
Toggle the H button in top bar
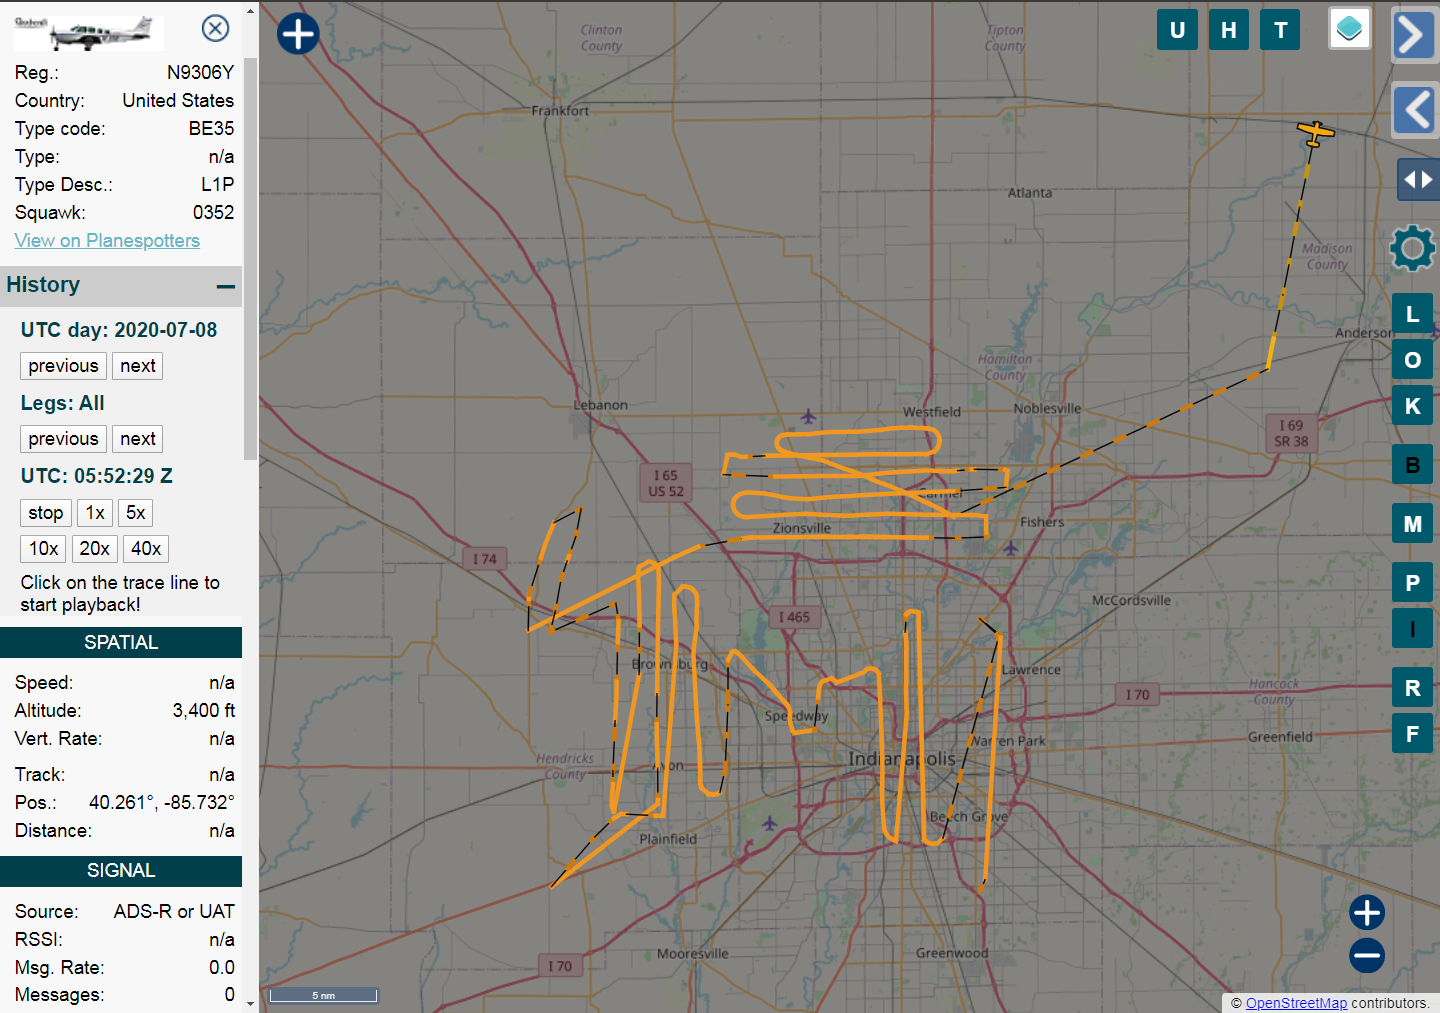1228,30
